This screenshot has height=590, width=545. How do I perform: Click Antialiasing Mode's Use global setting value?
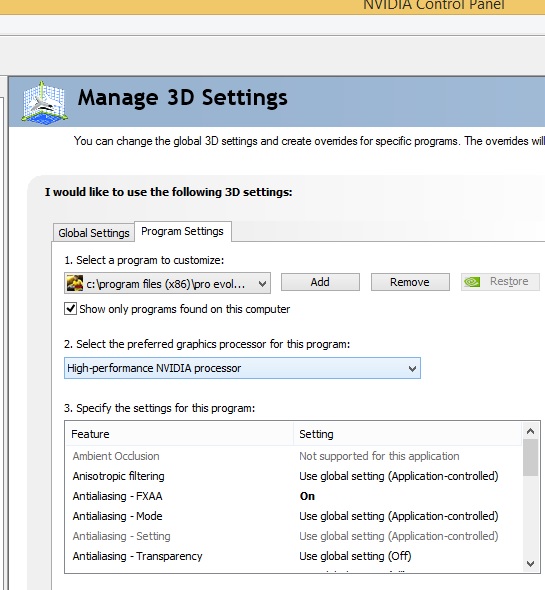[x=399, y=516]
